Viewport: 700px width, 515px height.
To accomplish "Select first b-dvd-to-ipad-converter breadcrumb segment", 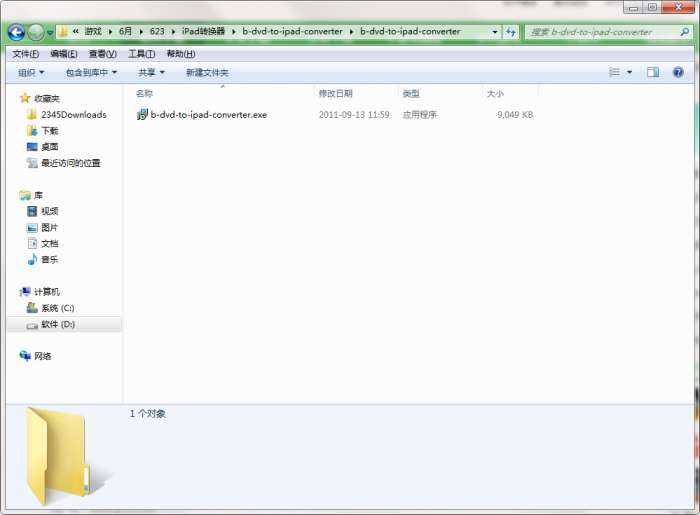I will tap(292, 31).
